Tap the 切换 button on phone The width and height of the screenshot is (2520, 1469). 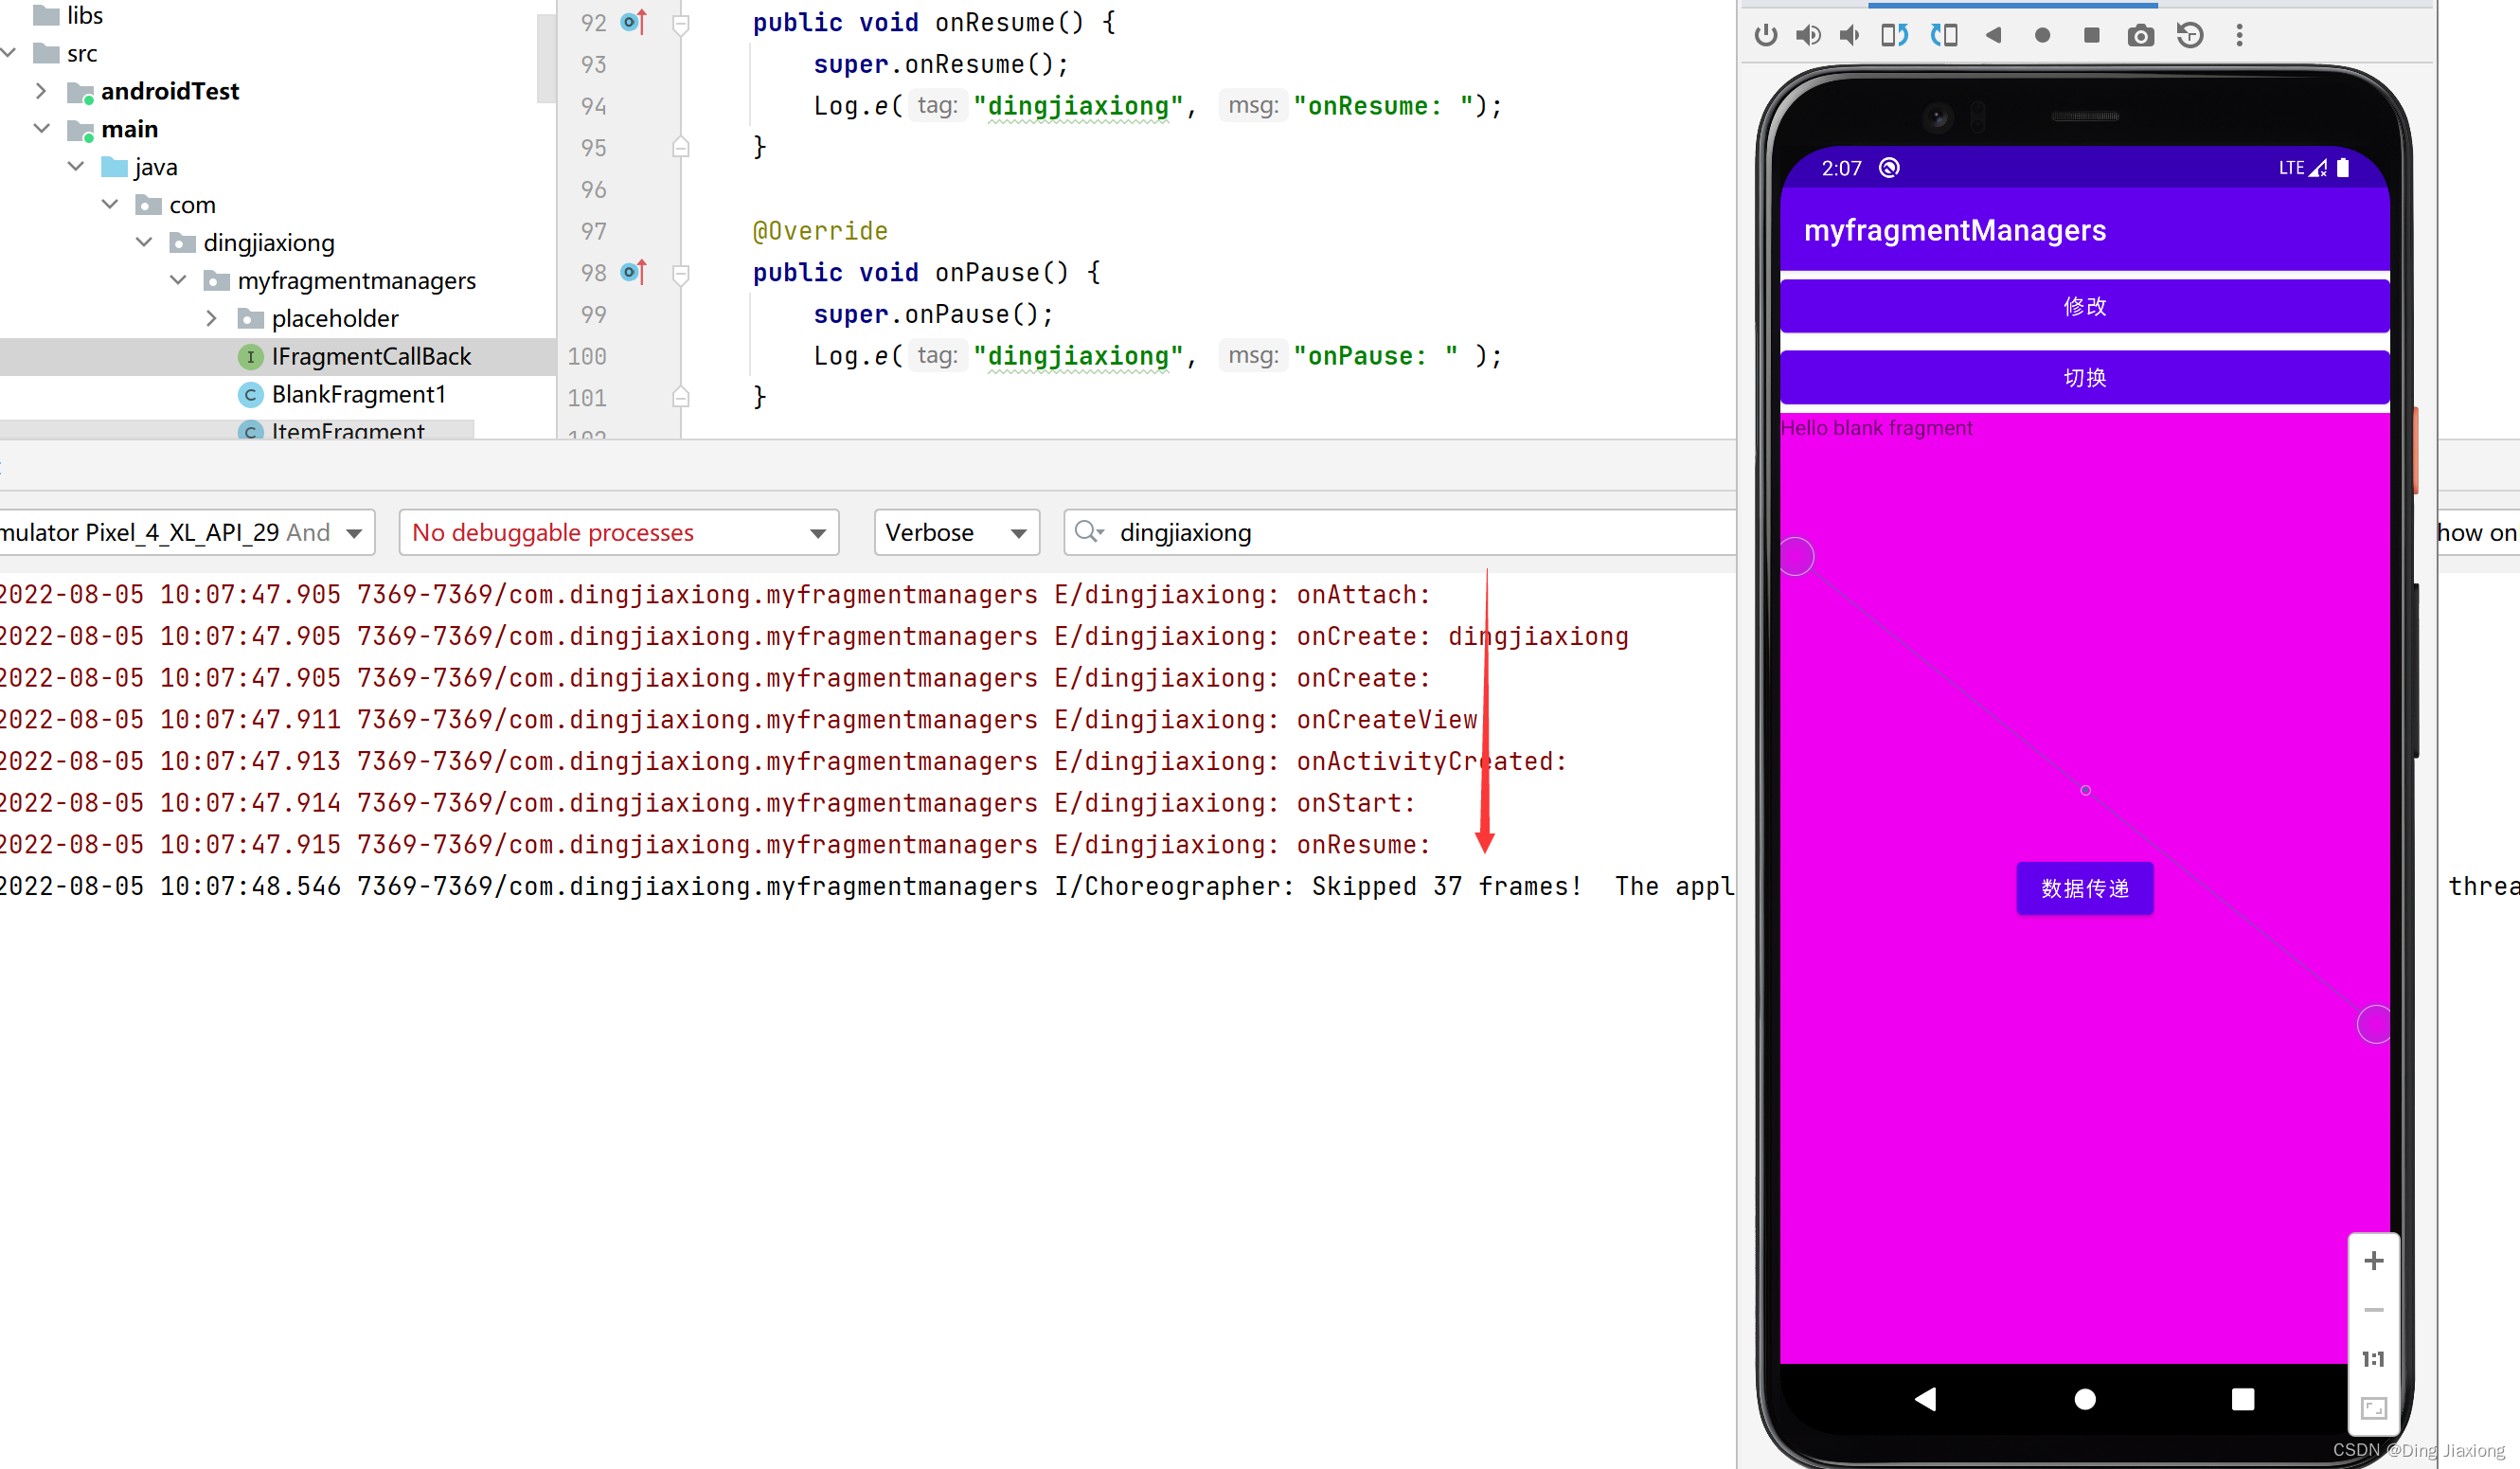coord(2085,378)
